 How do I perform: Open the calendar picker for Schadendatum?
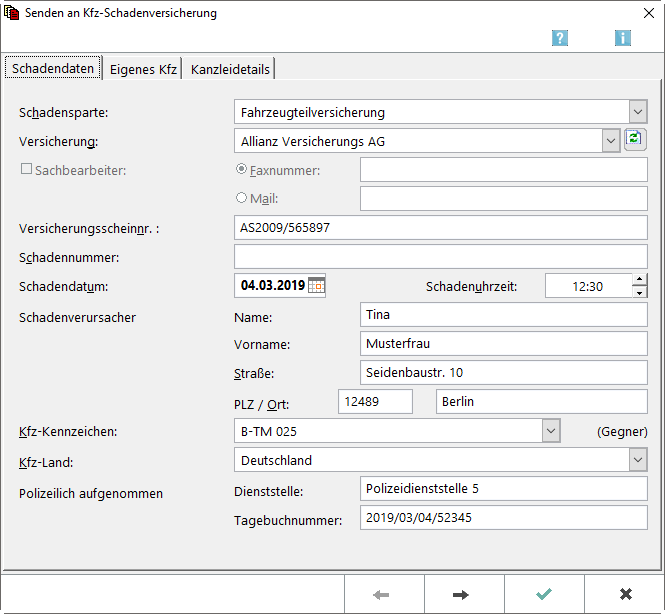click(x=316, y=286)
